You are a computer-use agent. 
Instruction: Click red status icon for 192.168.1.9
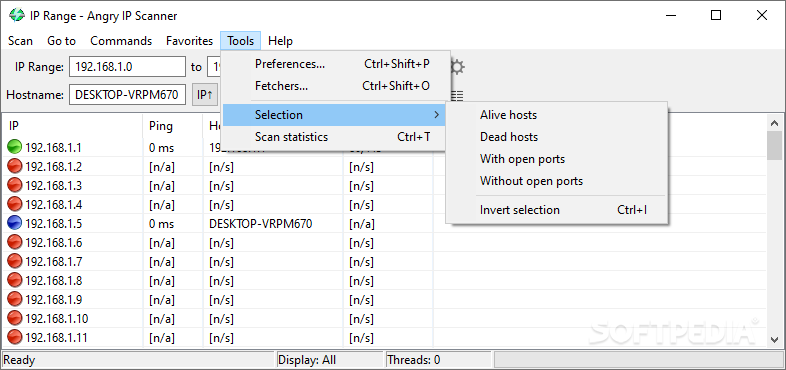click(x=15, y=299)
